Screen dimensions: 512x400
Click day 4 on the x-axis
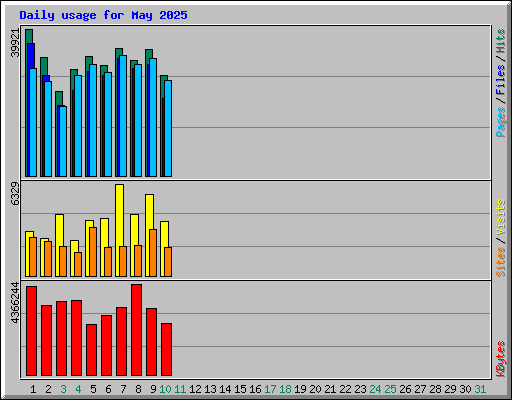pos(78,389)
